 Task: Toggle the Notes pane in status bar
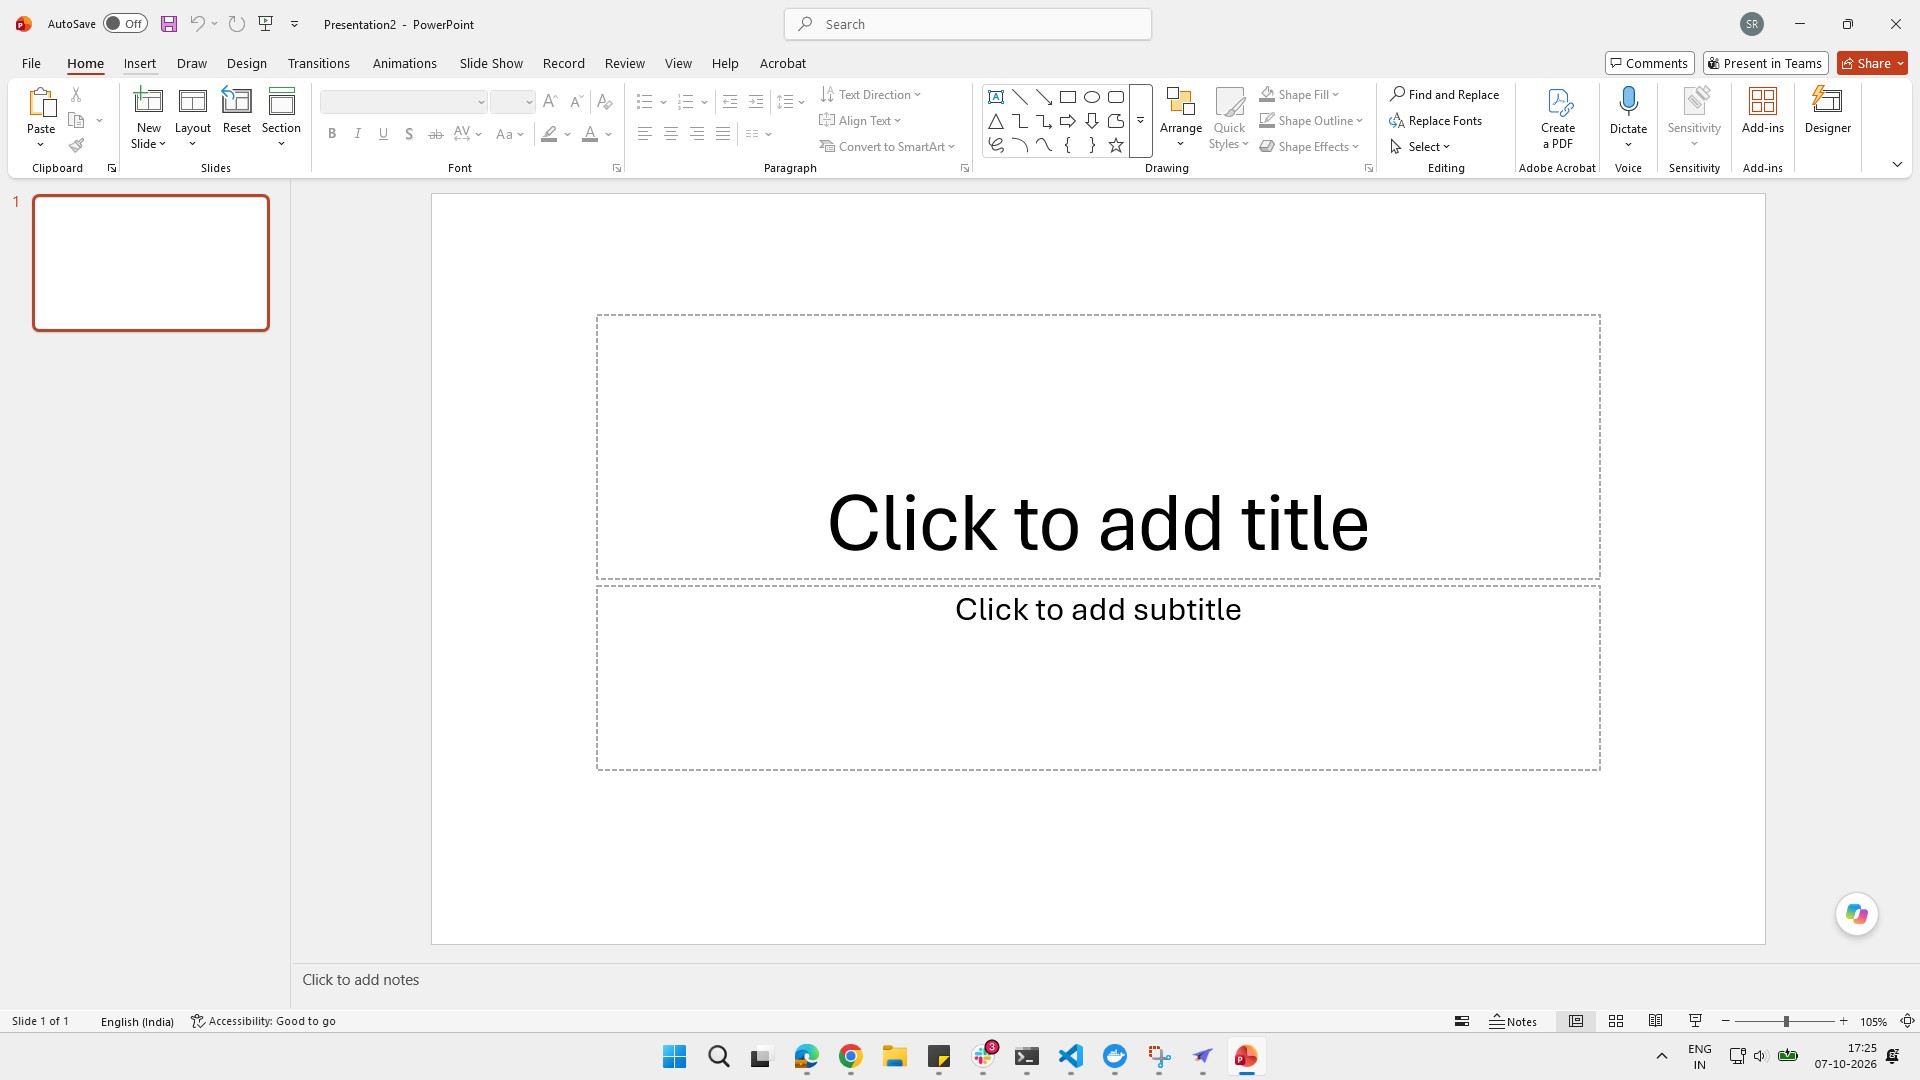(1513, 1021)
